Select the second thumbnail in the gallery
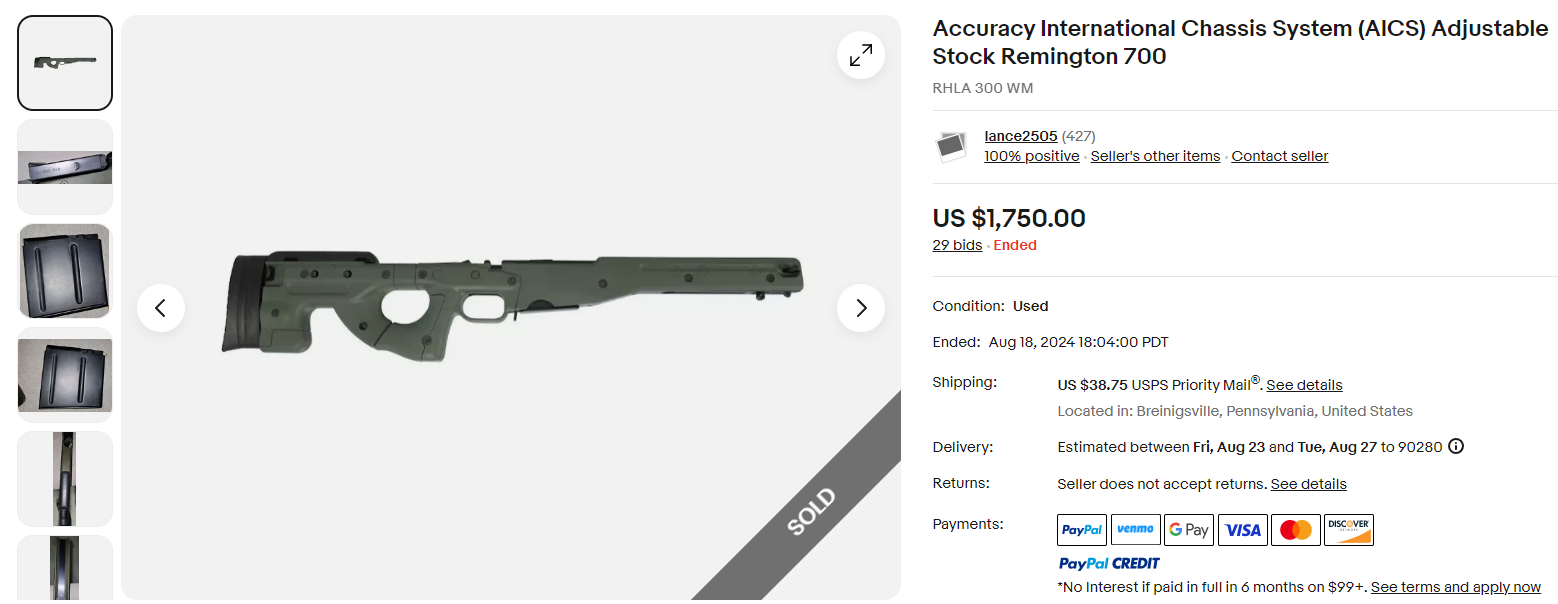The width and height of the screenshot is (1558, 604). coord(65,167)
